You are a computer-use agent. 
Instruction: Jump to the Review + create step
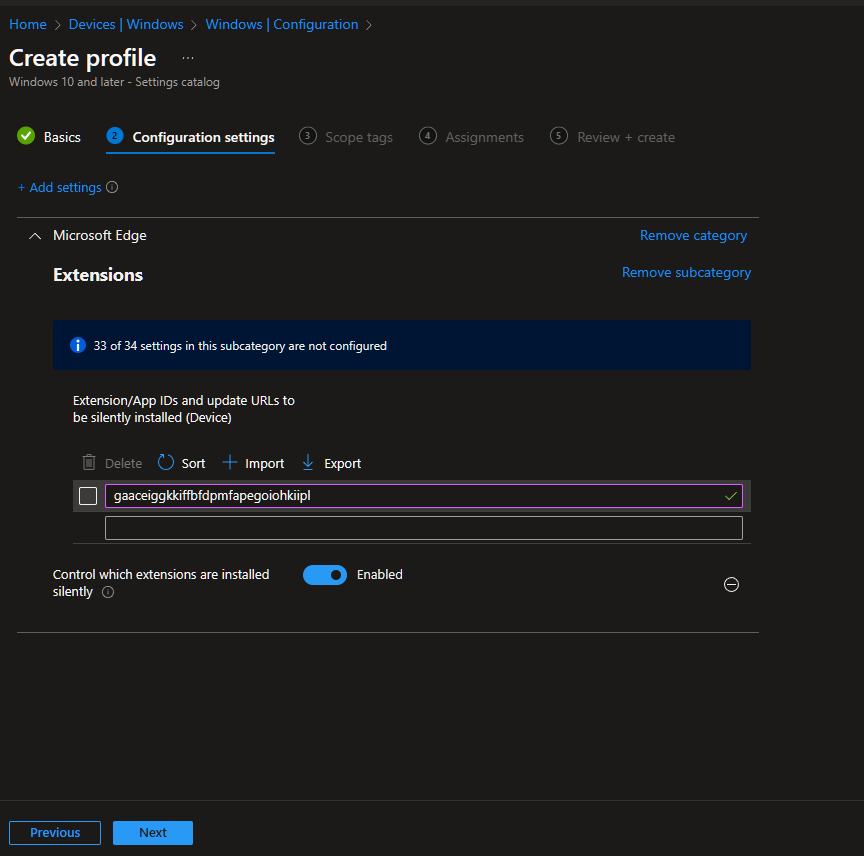(625, 137)
